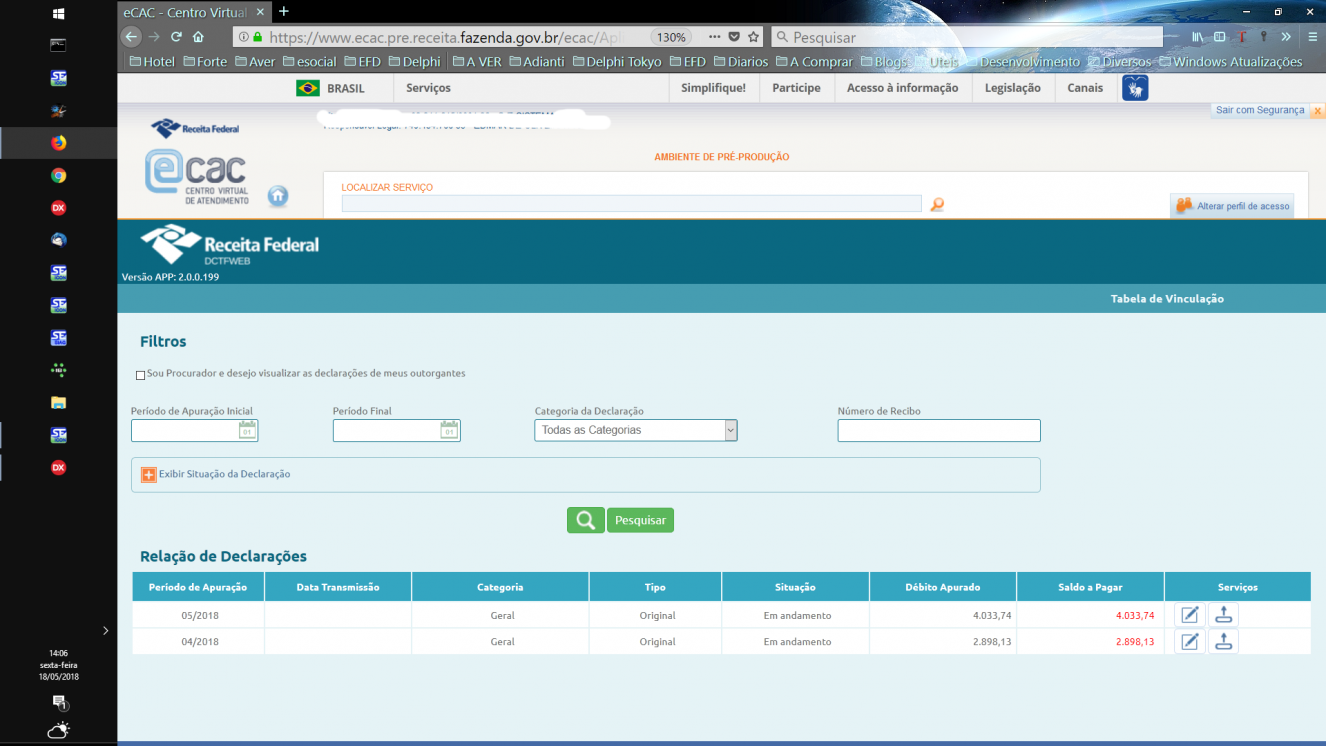The image size is (1326, 746).
Task: Click the Libras accessibility icon
Action: 1135,88
